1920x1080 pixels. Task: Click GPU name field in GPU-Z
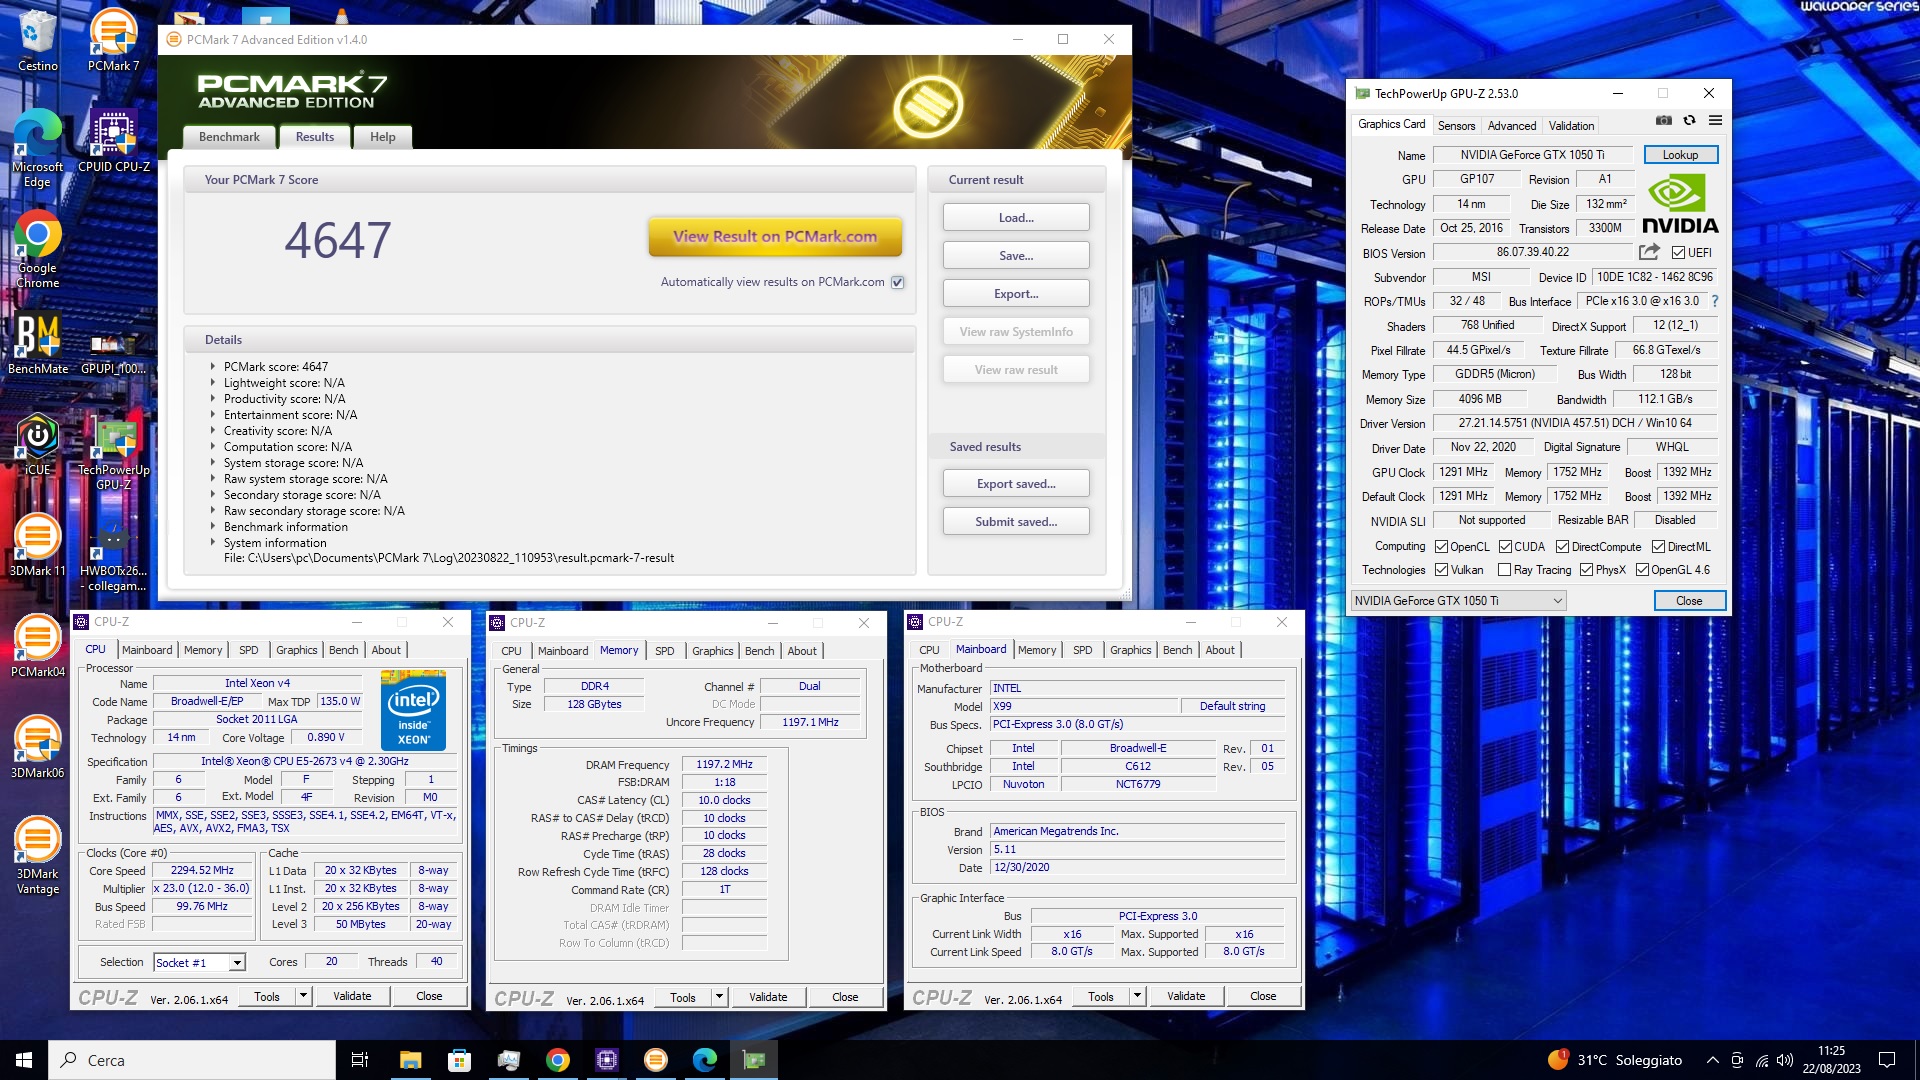click(1532, 155)
